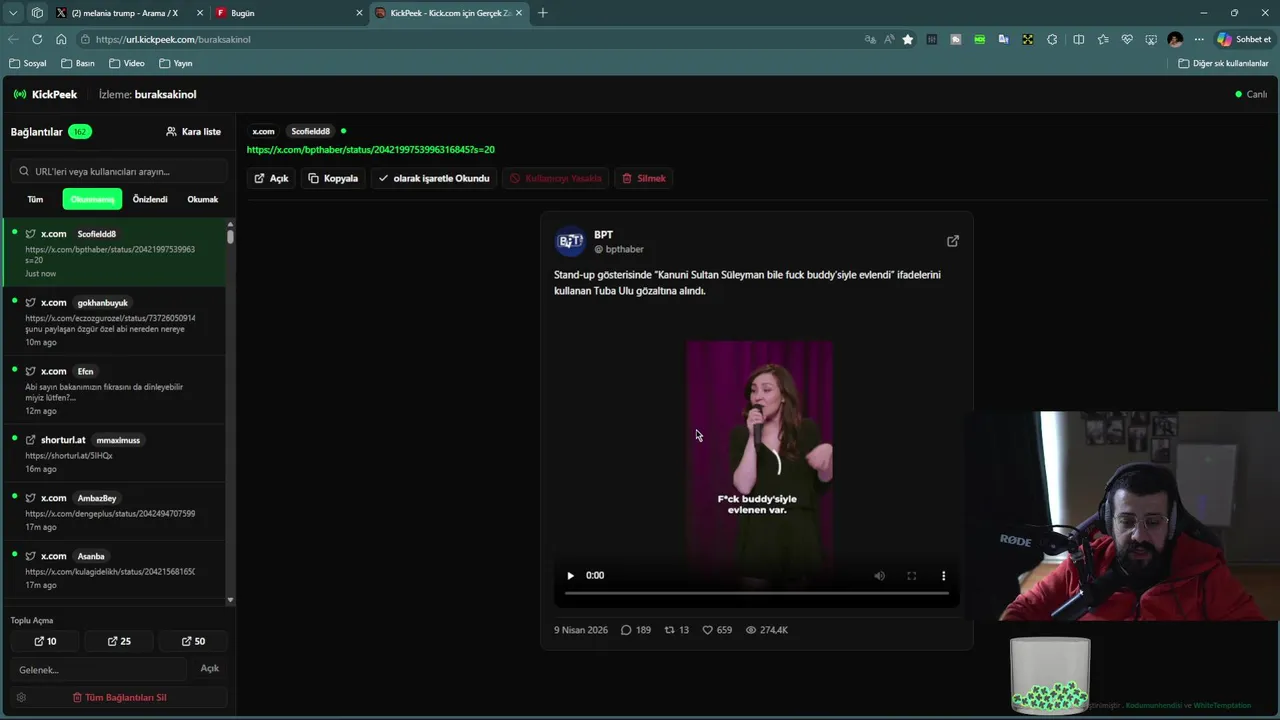Select the Tüm filter tab
The height and width of the screenshot is (720, 1280).
(x=35, y=199)
